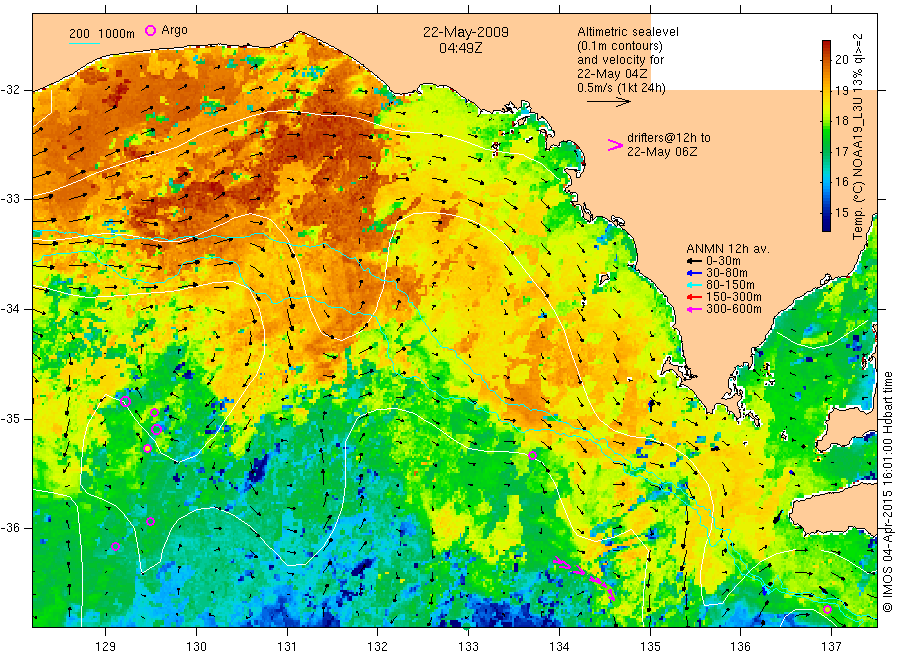Click the 20 label on temperature scale
The height and width of the screenshot is (660, 900).
(841, 59)
